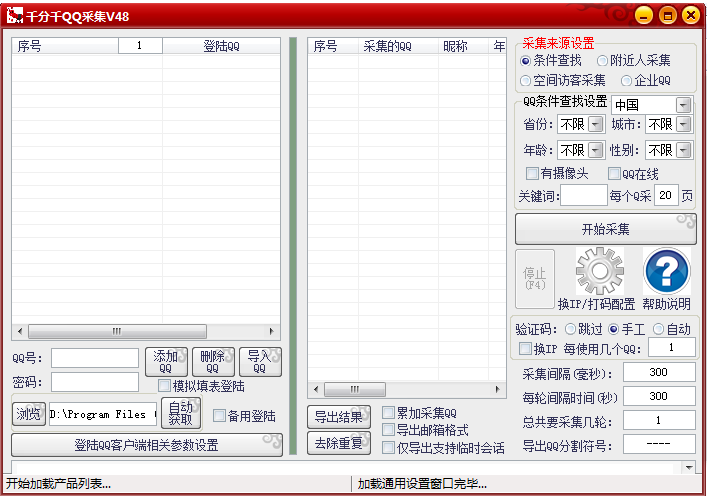Click the 采集间隔(毫秒) field
The width and height of the screenshot is (710, 499).
click(659, 372)
